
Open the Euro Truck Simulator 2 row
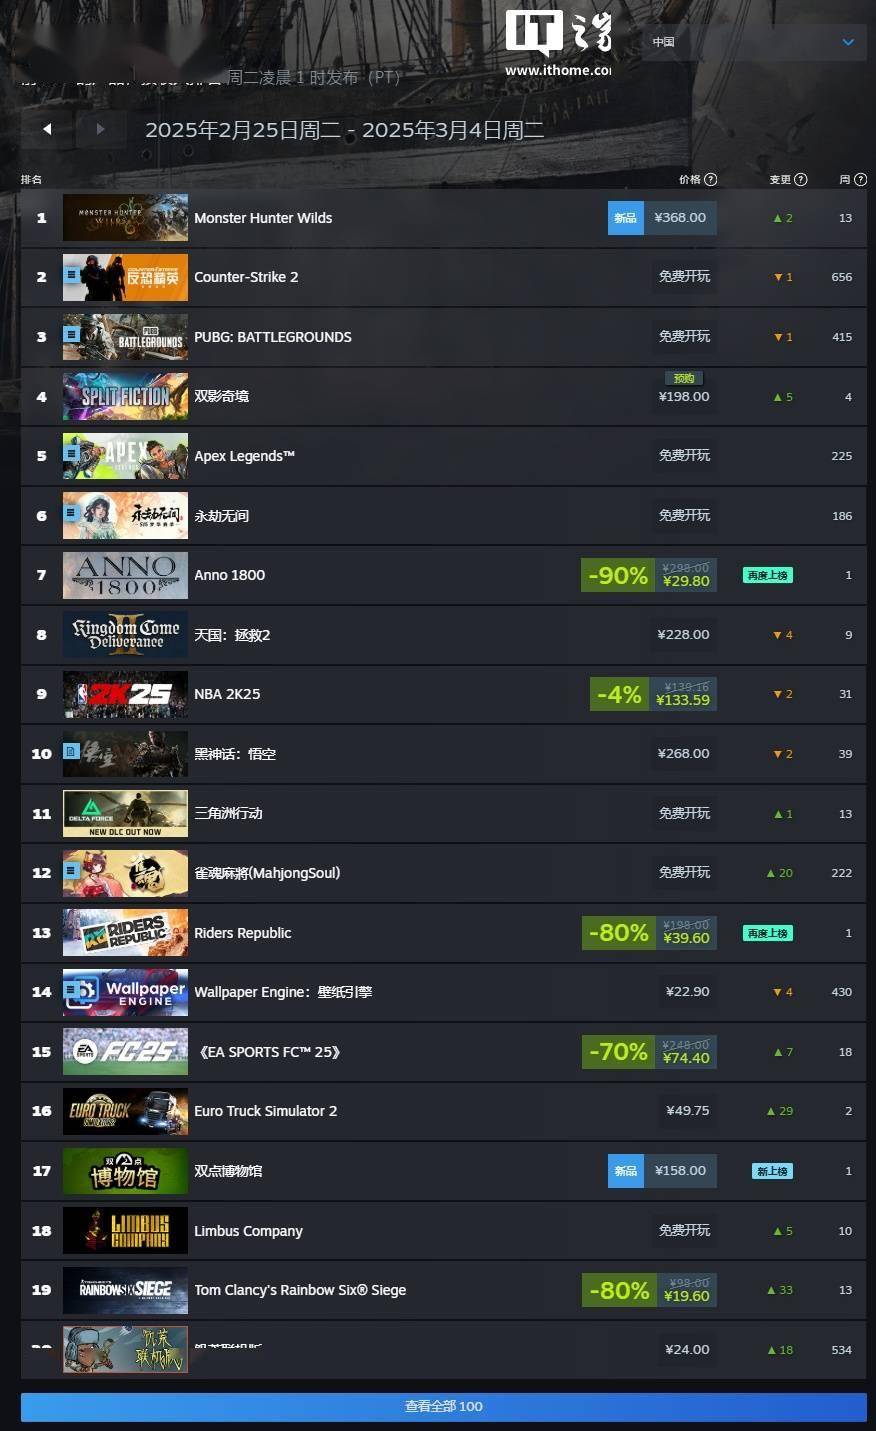443,1111
